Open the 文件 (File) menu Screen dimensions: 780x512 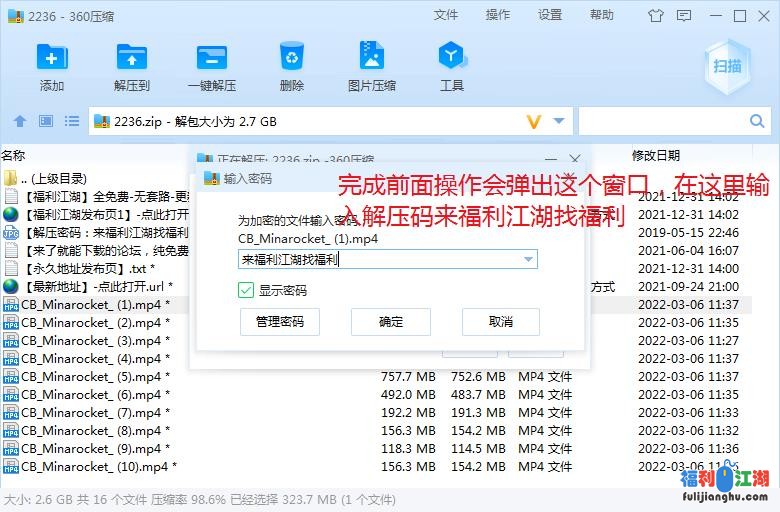point(446,15)
